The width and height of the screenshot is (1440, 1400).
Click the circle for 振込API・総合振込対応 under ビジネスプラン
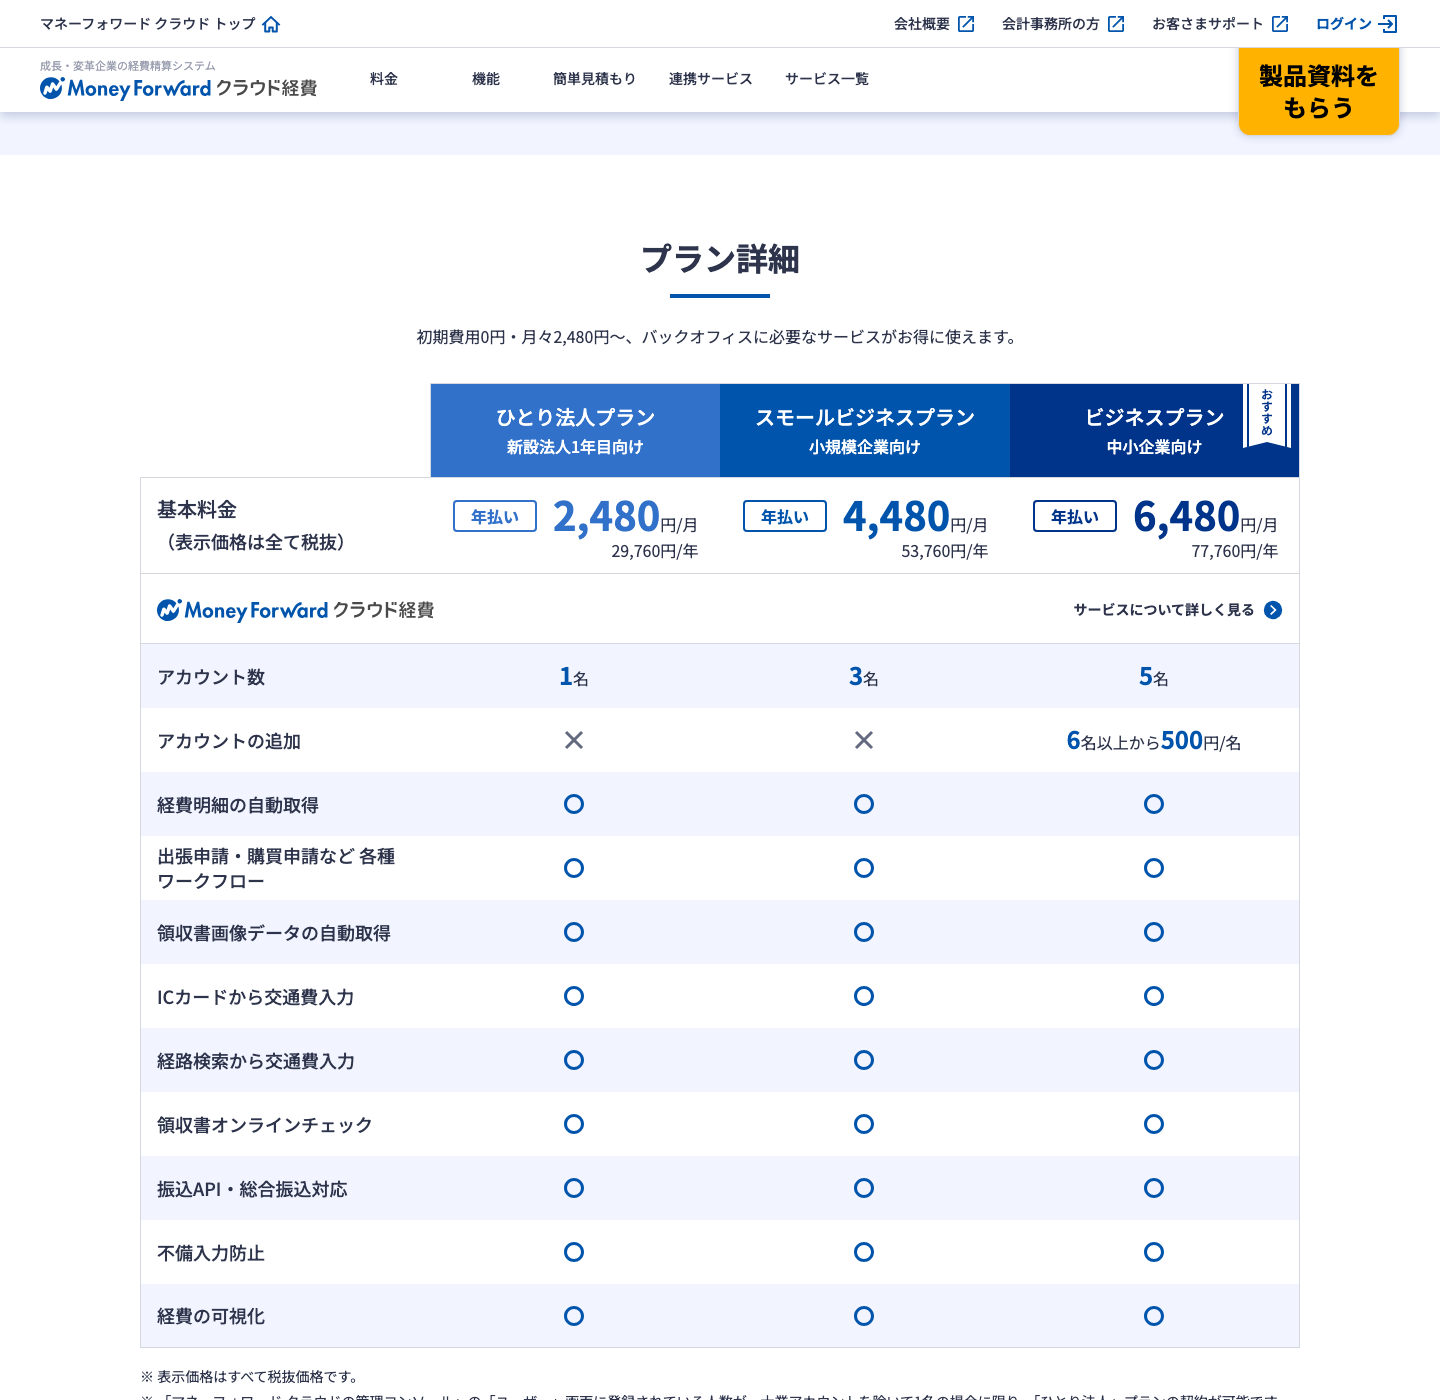pyautogui.click(x=1154, y=1188)
